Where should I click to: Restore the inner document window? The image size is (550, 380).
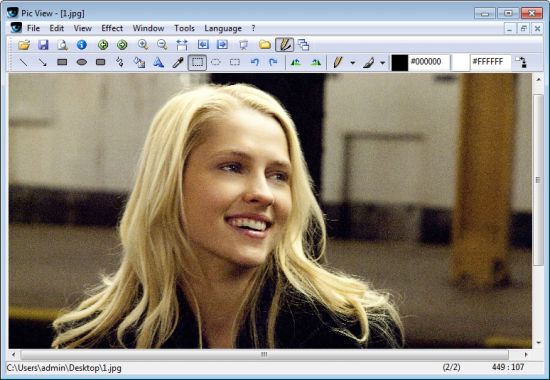tap(523, 28)
